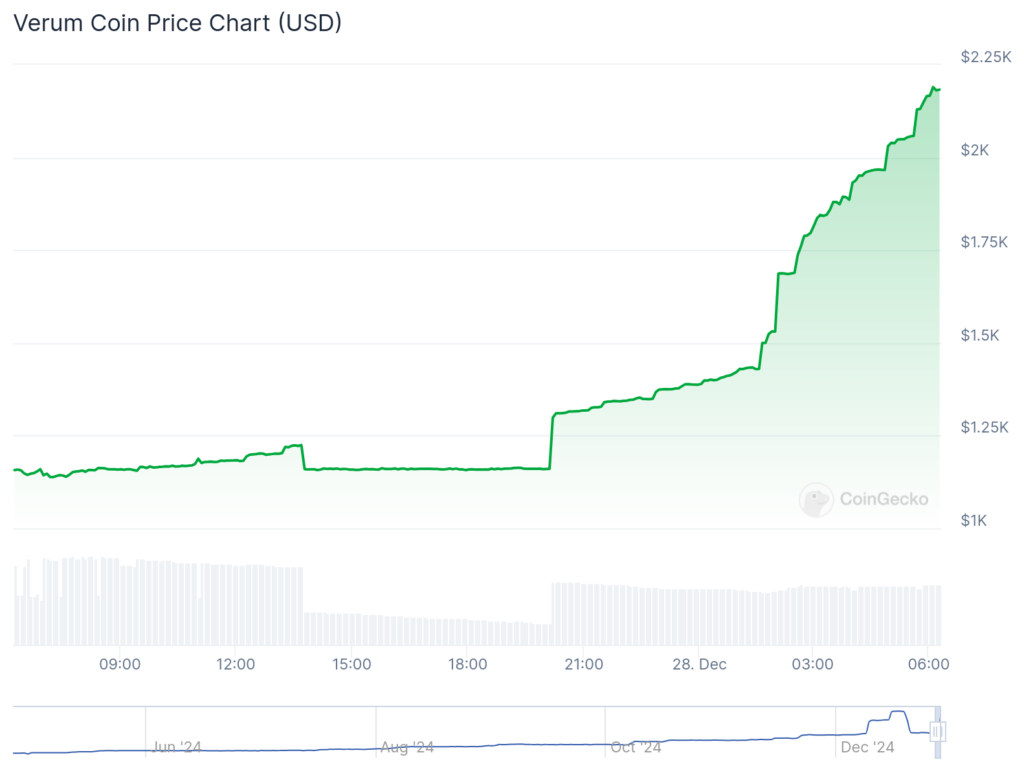
Task: Click the 28. Dec date axis label
Action: click(699, 664)
